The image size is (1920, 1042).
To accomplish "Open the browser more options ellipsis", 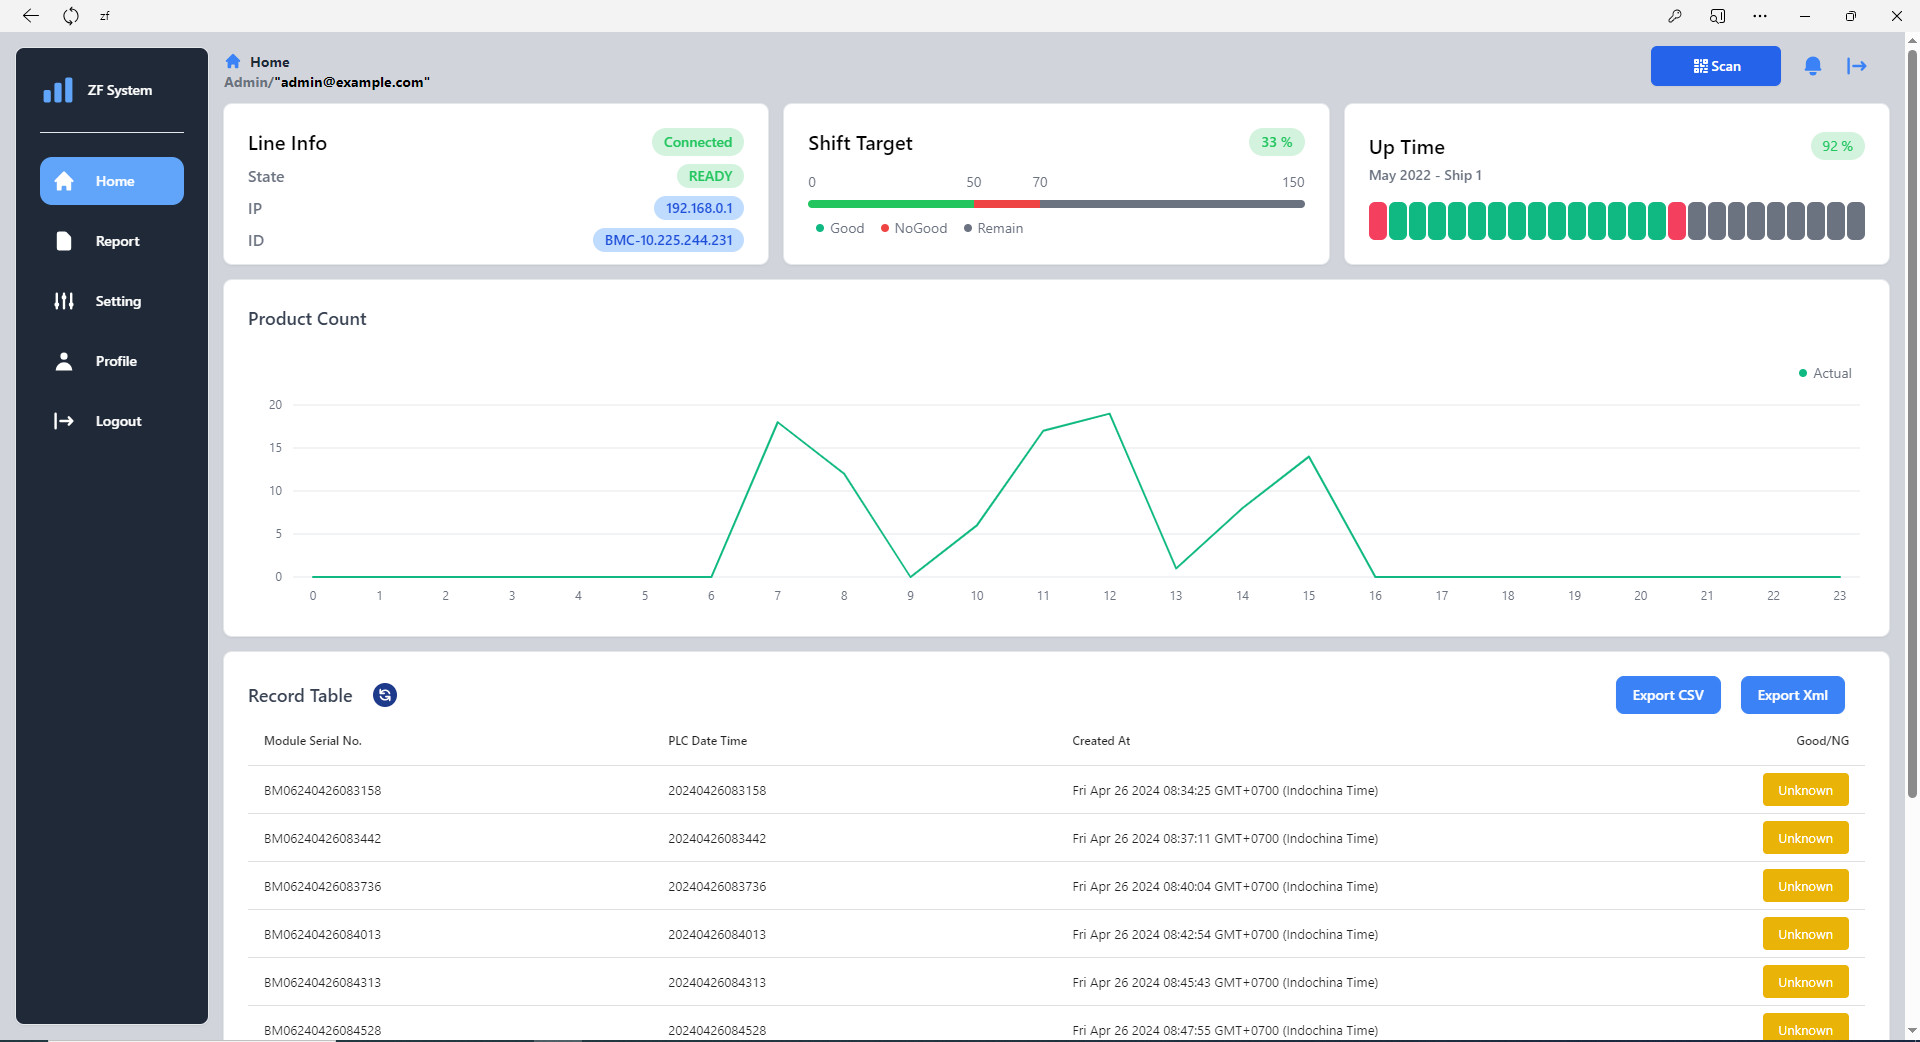I will point(1760,16).
